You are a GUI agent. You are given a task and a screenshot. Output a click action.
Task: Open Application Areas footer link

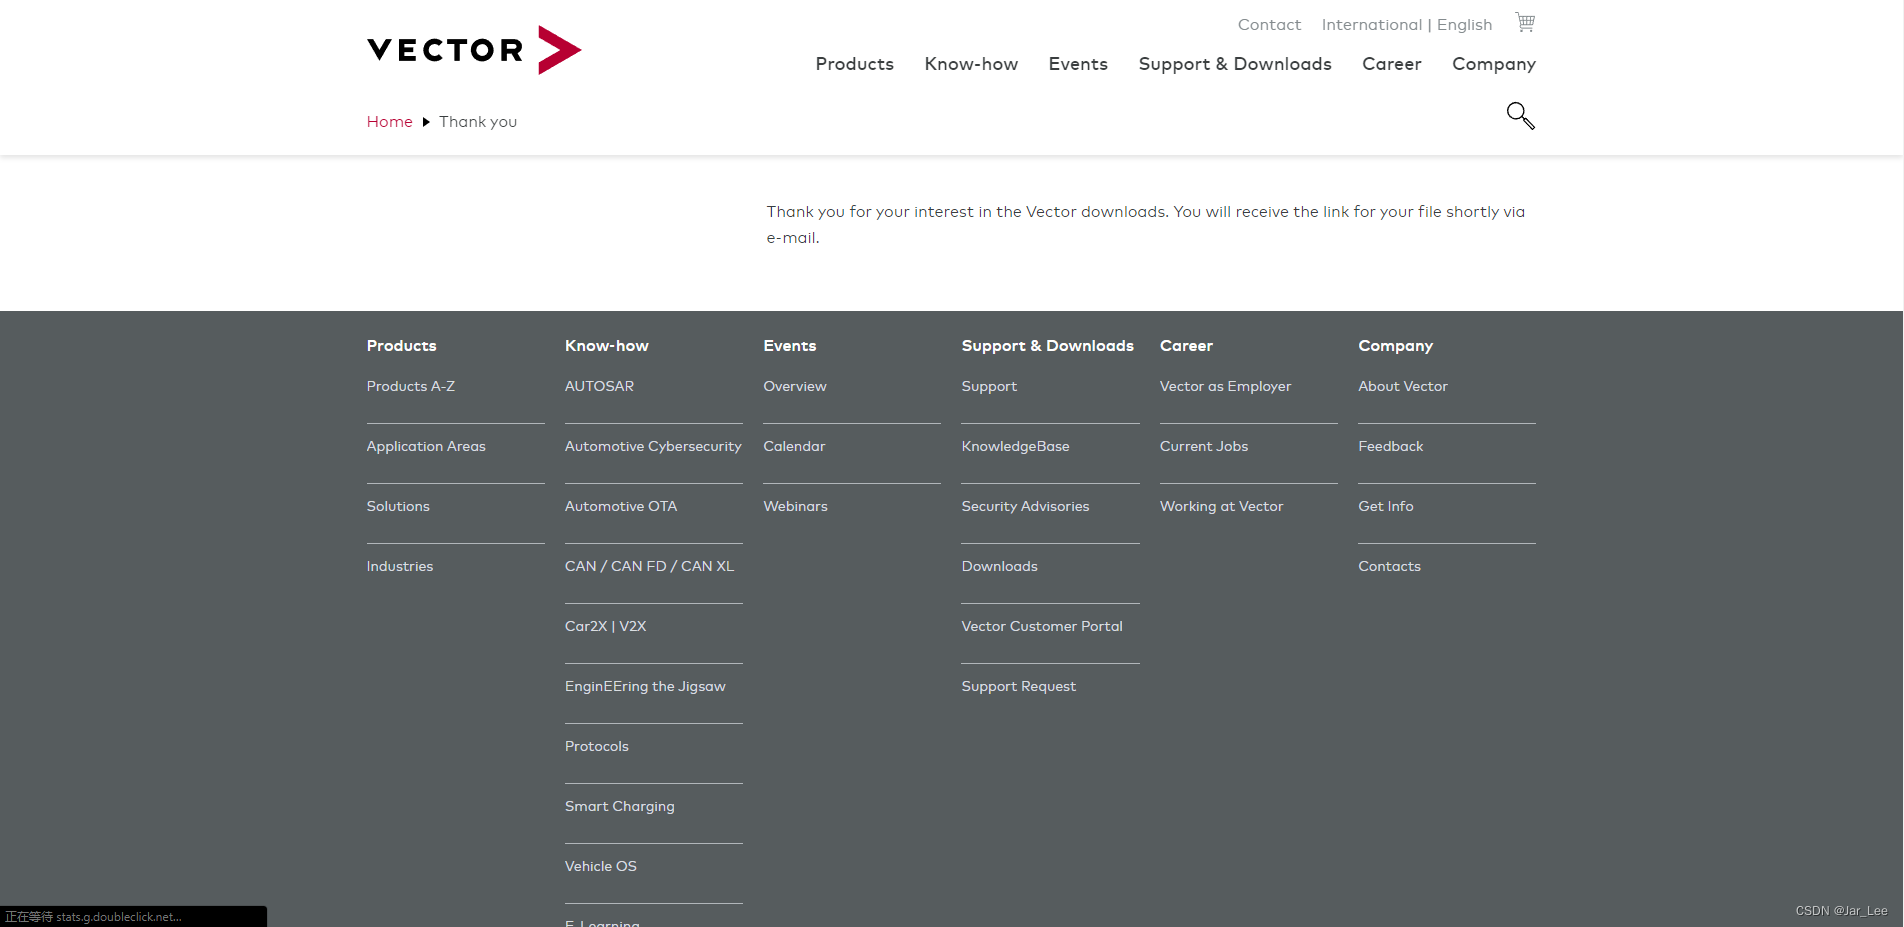pyautogui.click(x=426, y=446)
